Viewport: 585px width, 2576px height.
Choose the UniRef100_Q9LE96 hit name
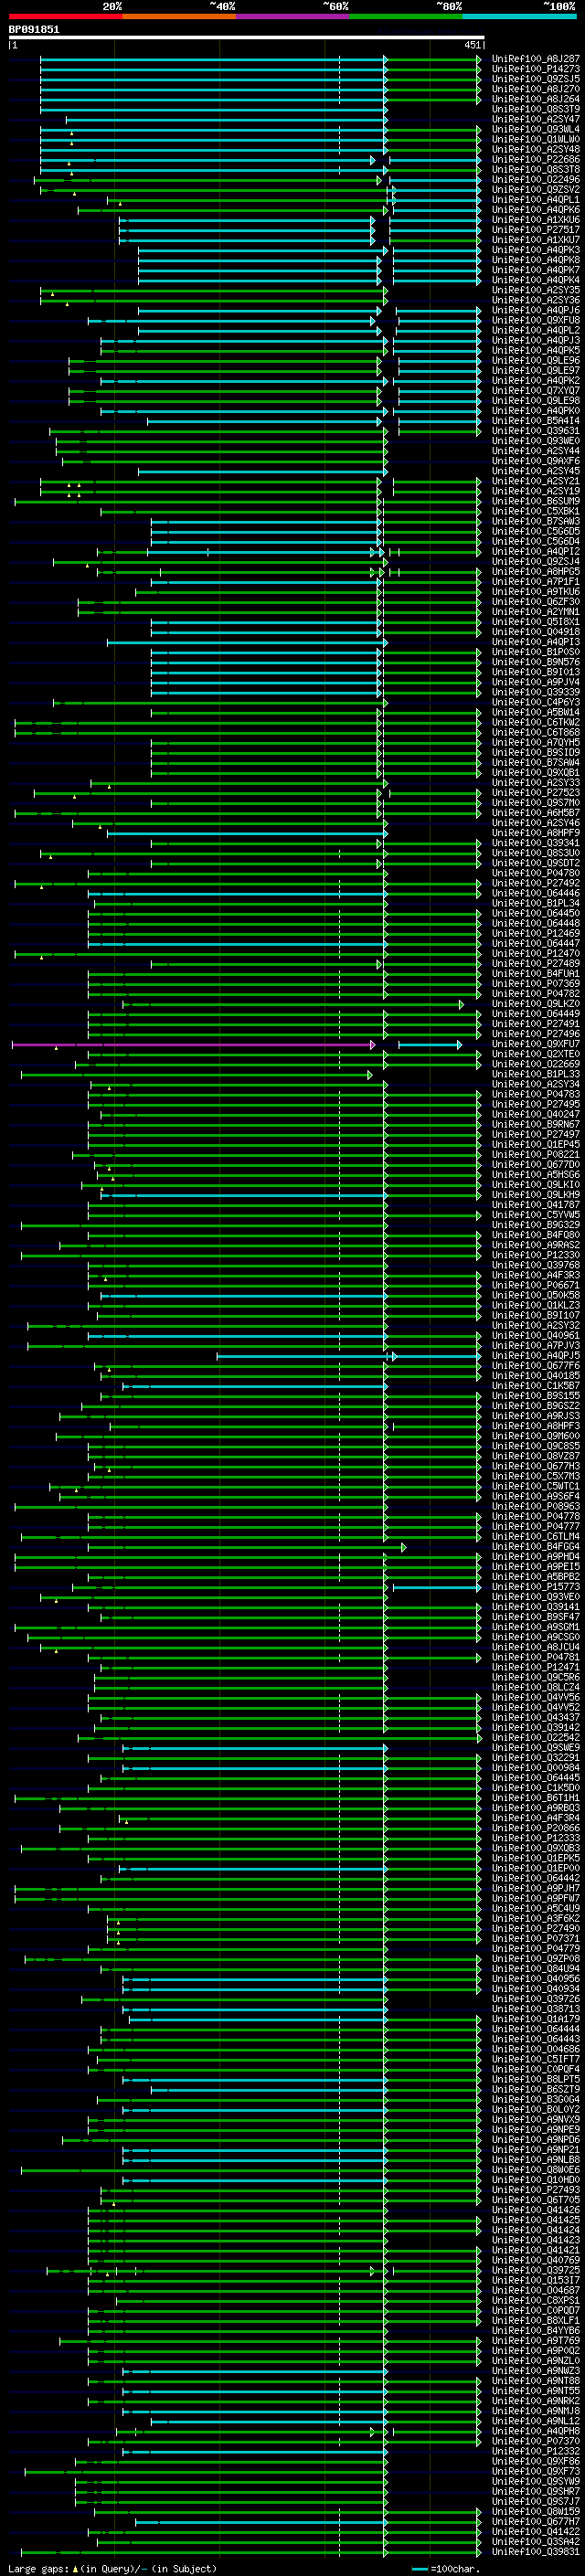pos(536,360)
